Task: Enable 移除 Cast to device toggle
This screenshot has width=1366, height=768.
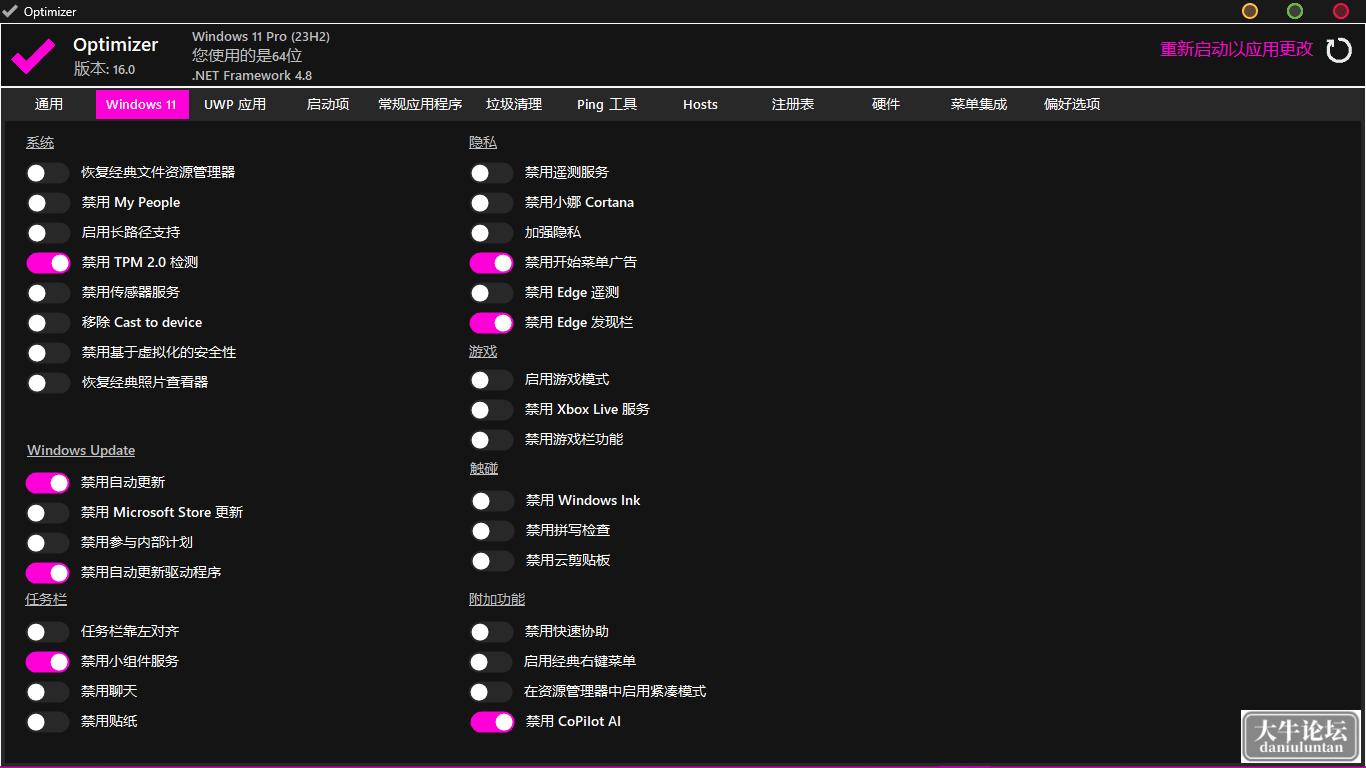Action: pyautogui.click(x=48, y=323)
